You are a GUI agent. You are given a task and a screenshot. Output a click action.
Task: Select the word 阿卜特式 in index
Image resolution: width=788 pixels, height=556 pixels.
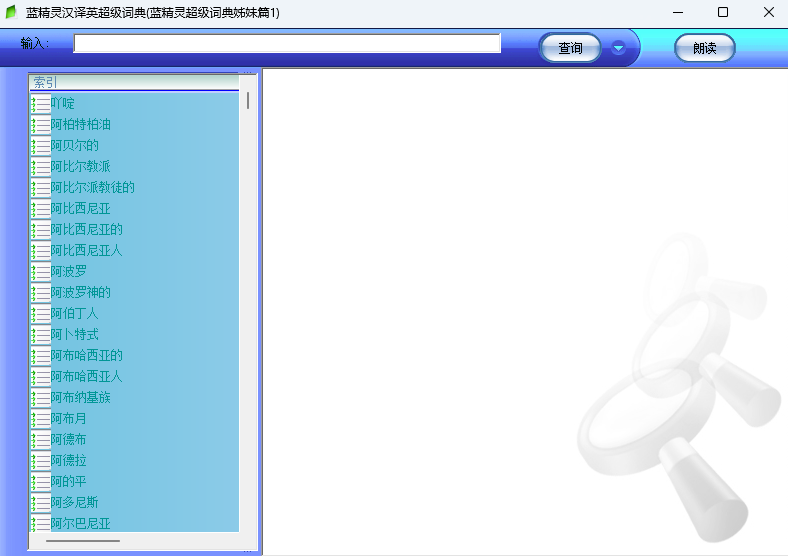(74, 335)
